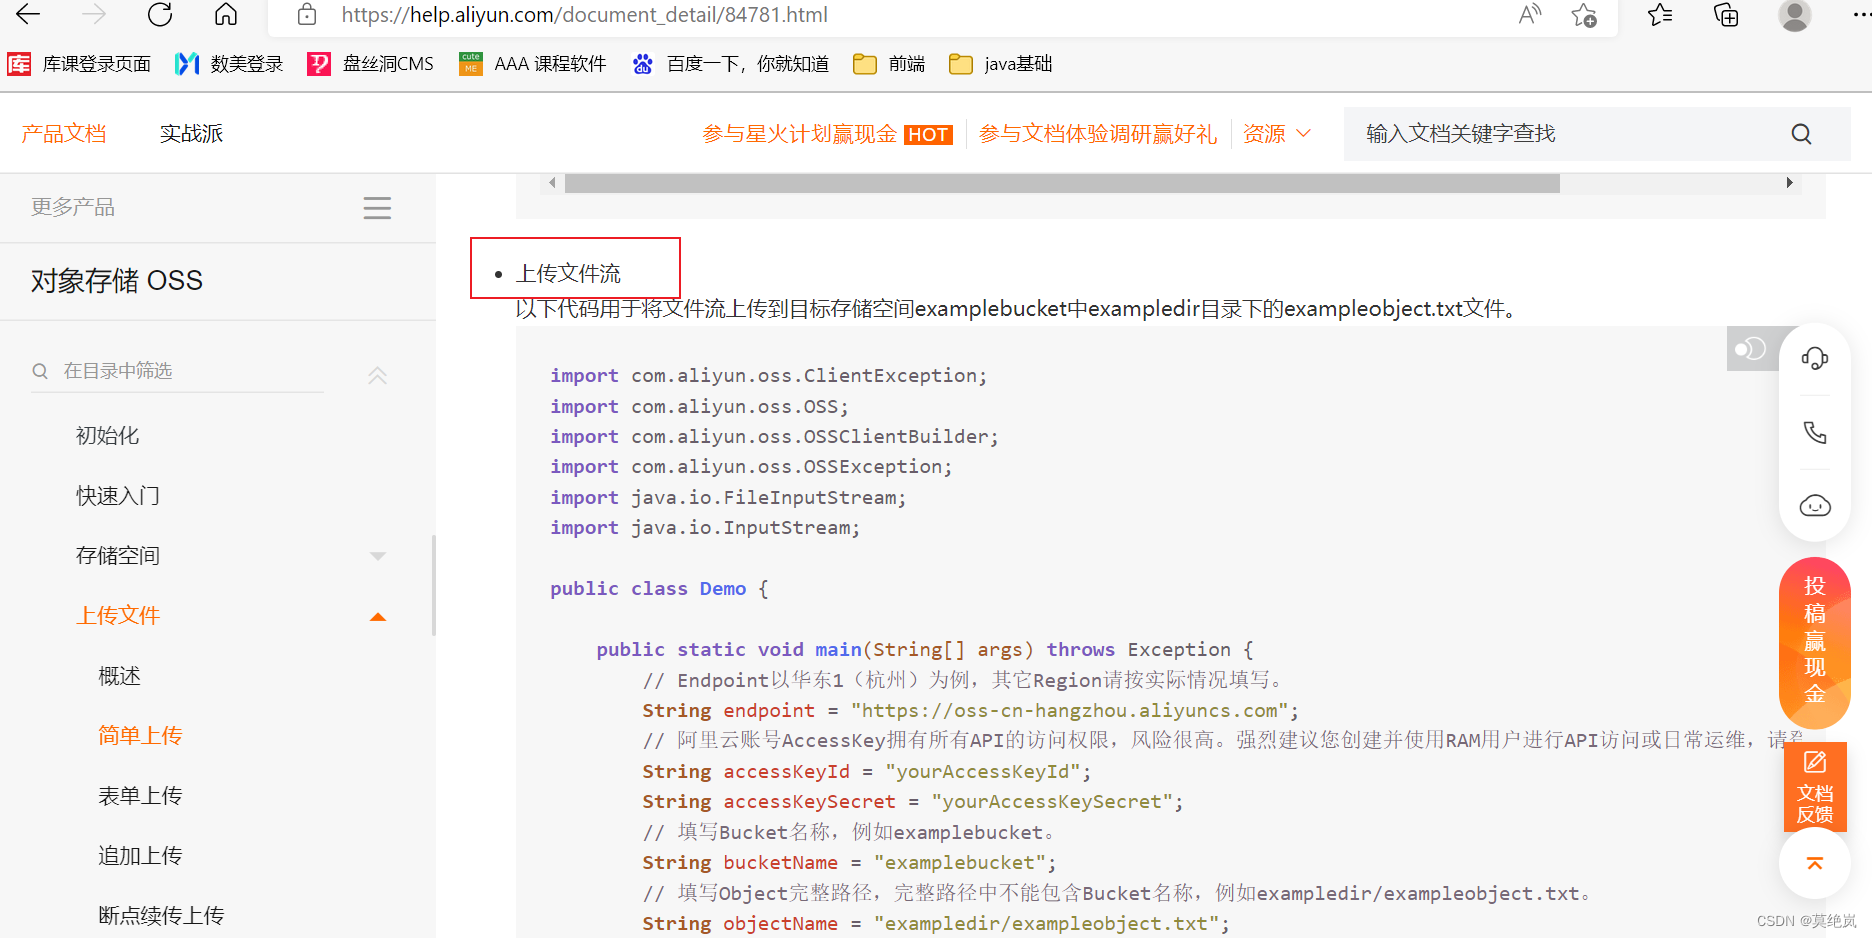Expand the 资源 dropdown menu

click(x=1277, y=134)
